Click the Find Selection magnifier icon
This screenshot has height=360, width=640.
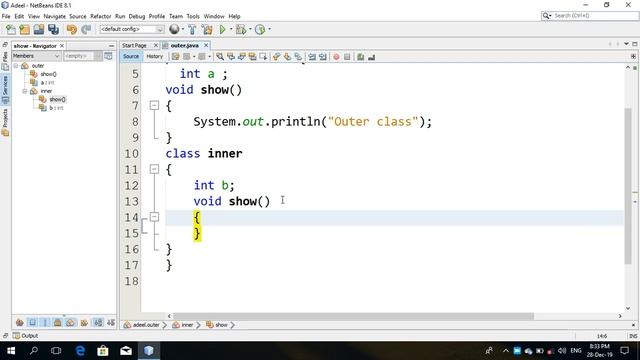(x=220, y=57)
